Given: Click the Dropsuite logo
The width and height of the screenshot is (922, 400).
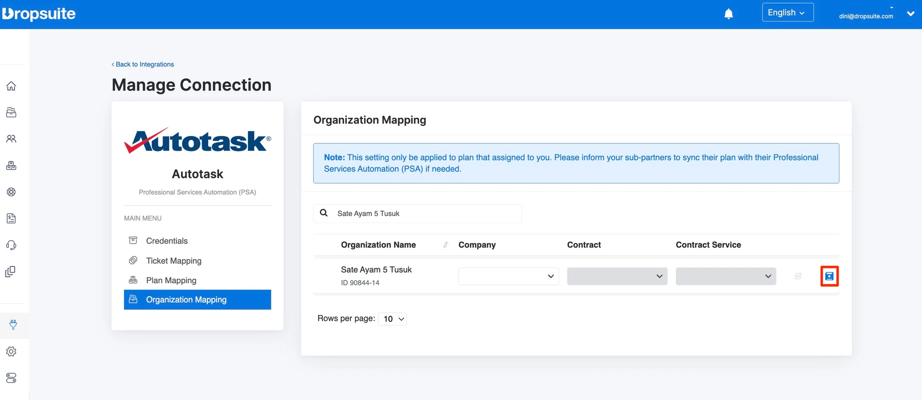Looking at the screenshot, I should (x=39, y=14).
